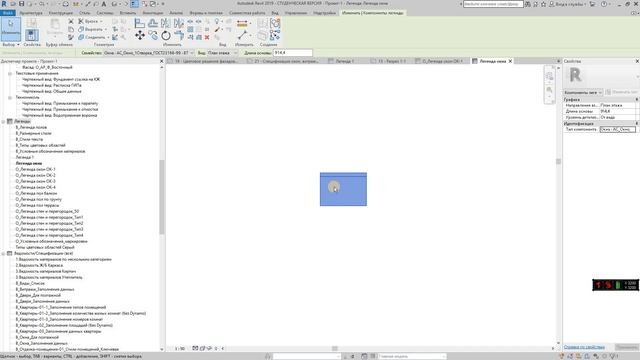Open the Вид (View) dropdown in options bar

(x=222, y=53)
